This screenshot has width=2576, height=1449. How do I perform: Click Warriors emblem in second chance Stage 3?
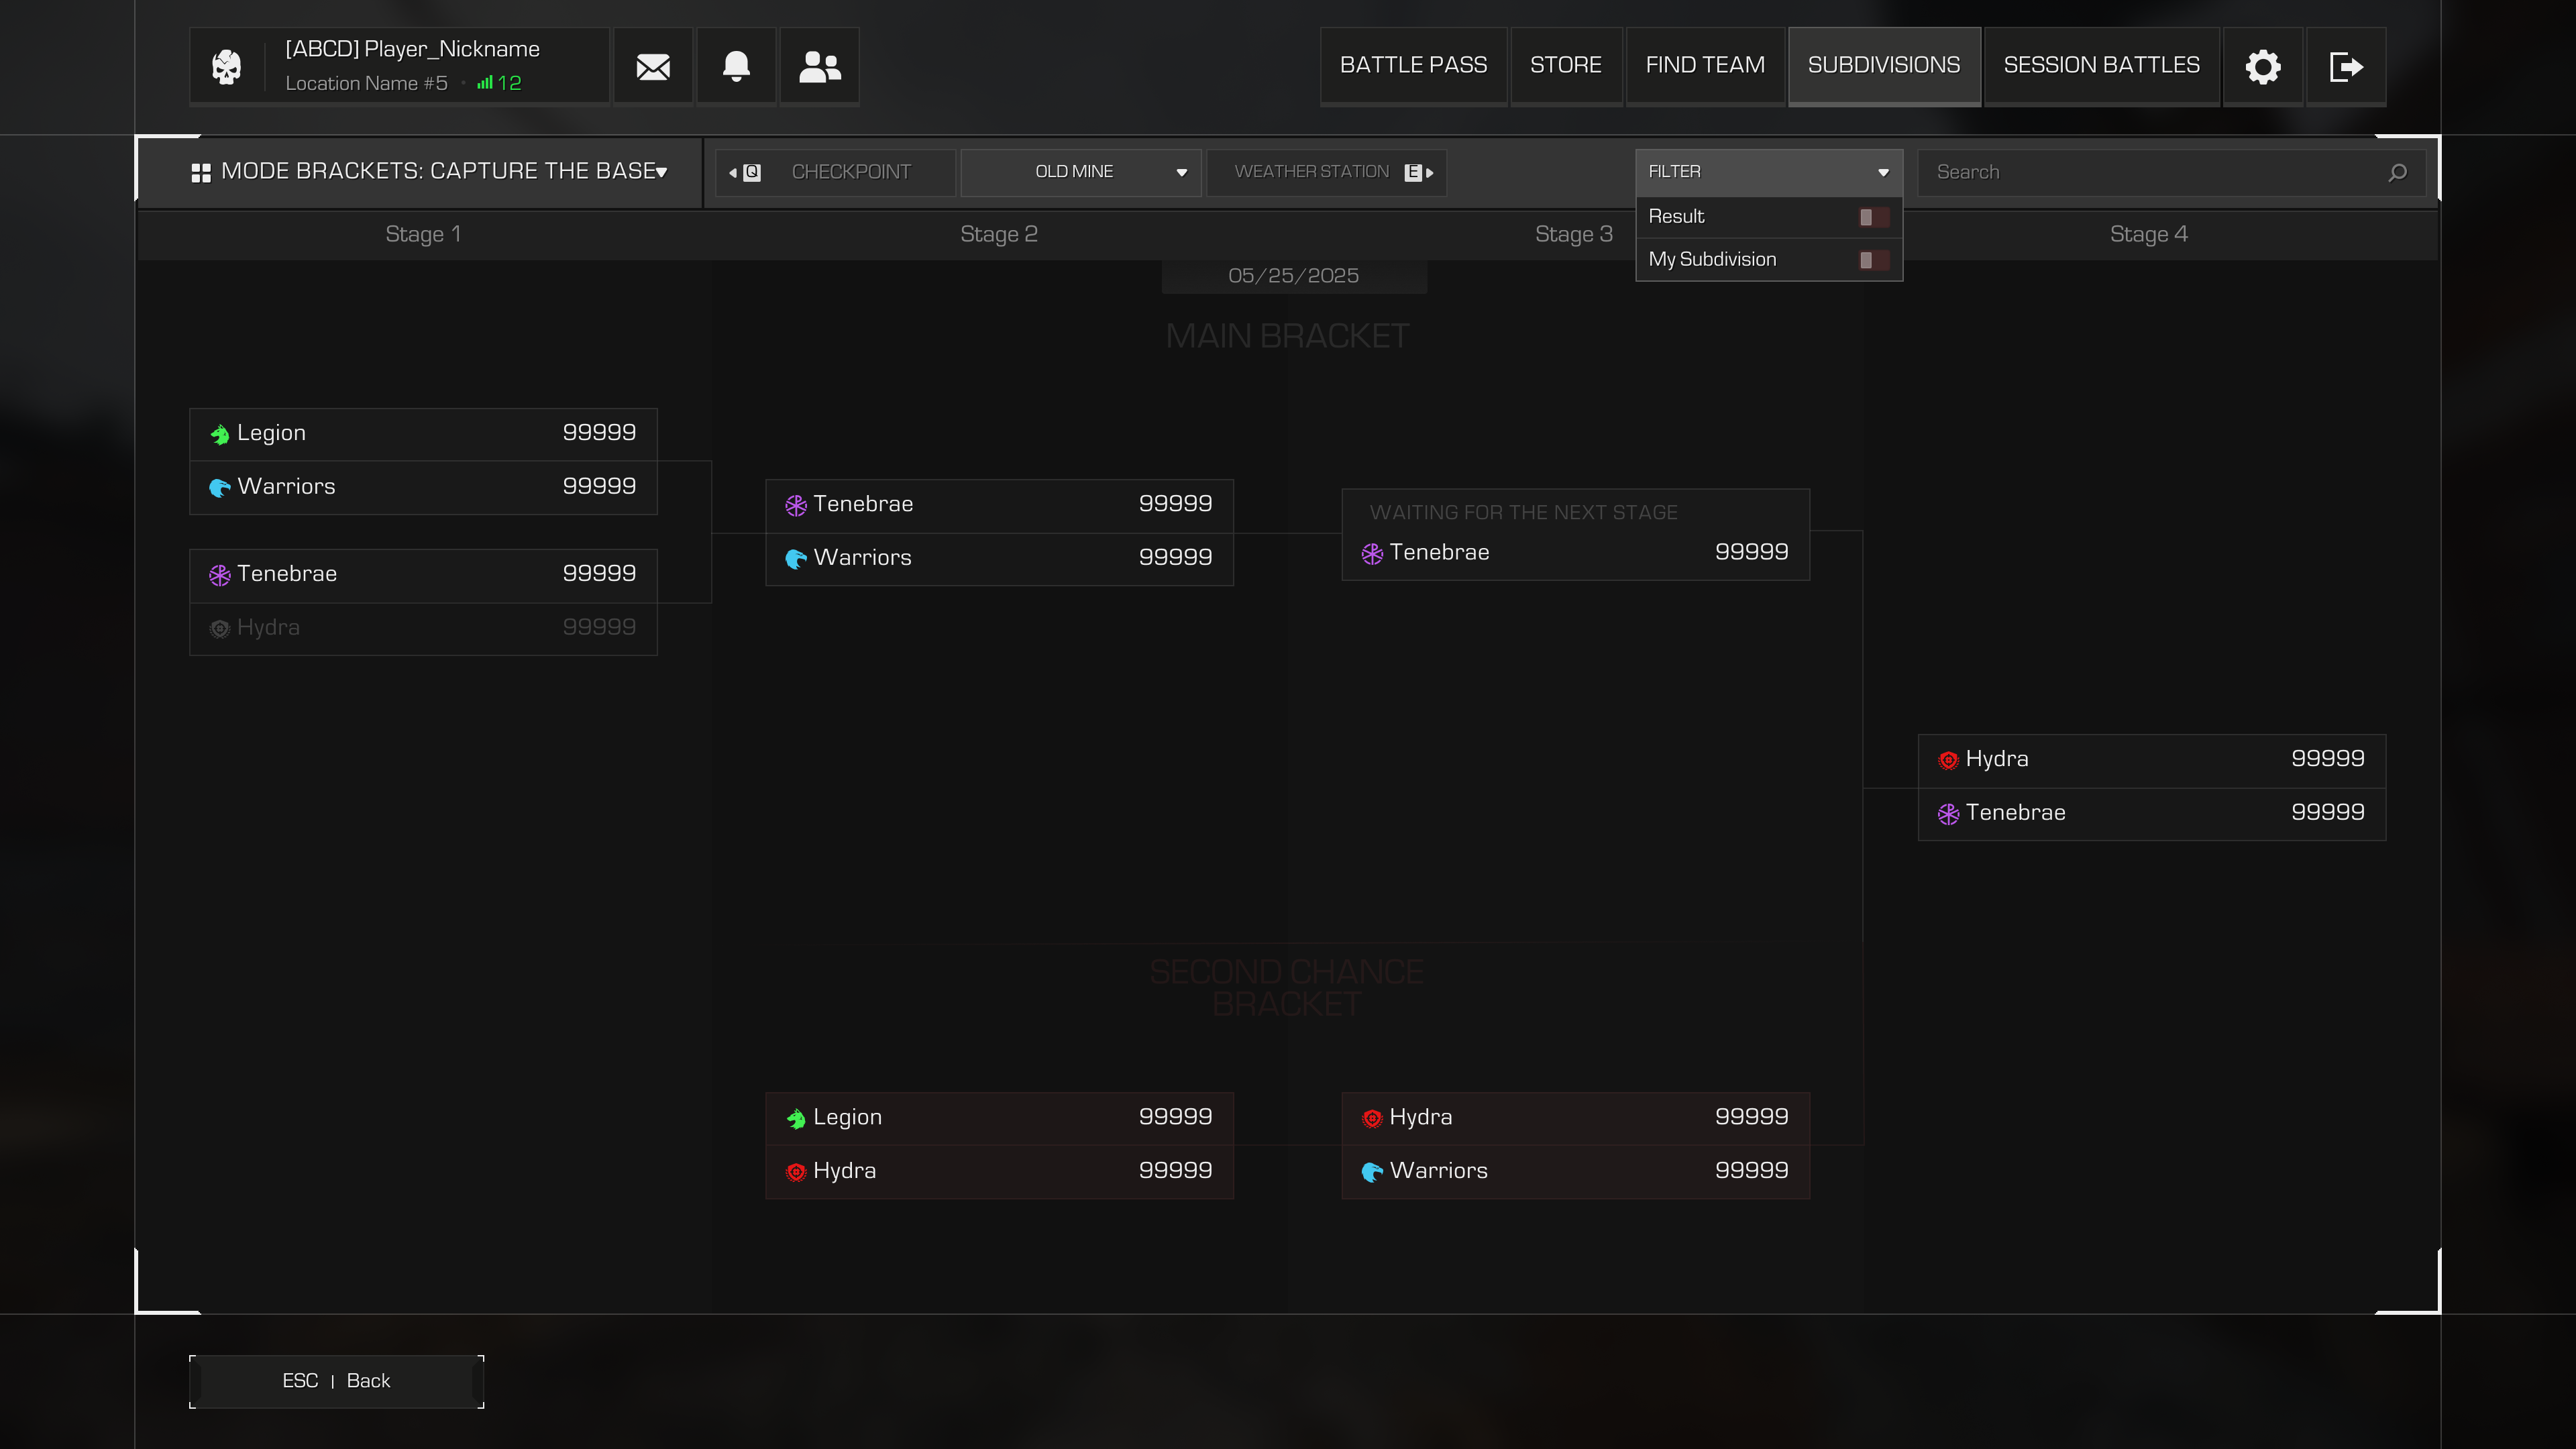tap(1372, 1172)
